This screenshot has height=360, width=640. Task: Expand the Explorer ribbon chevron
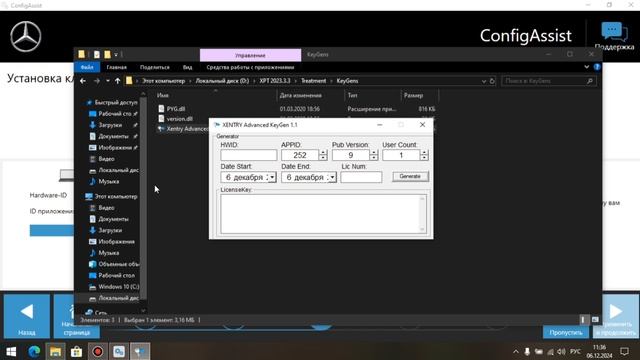(x=587, y=67)
